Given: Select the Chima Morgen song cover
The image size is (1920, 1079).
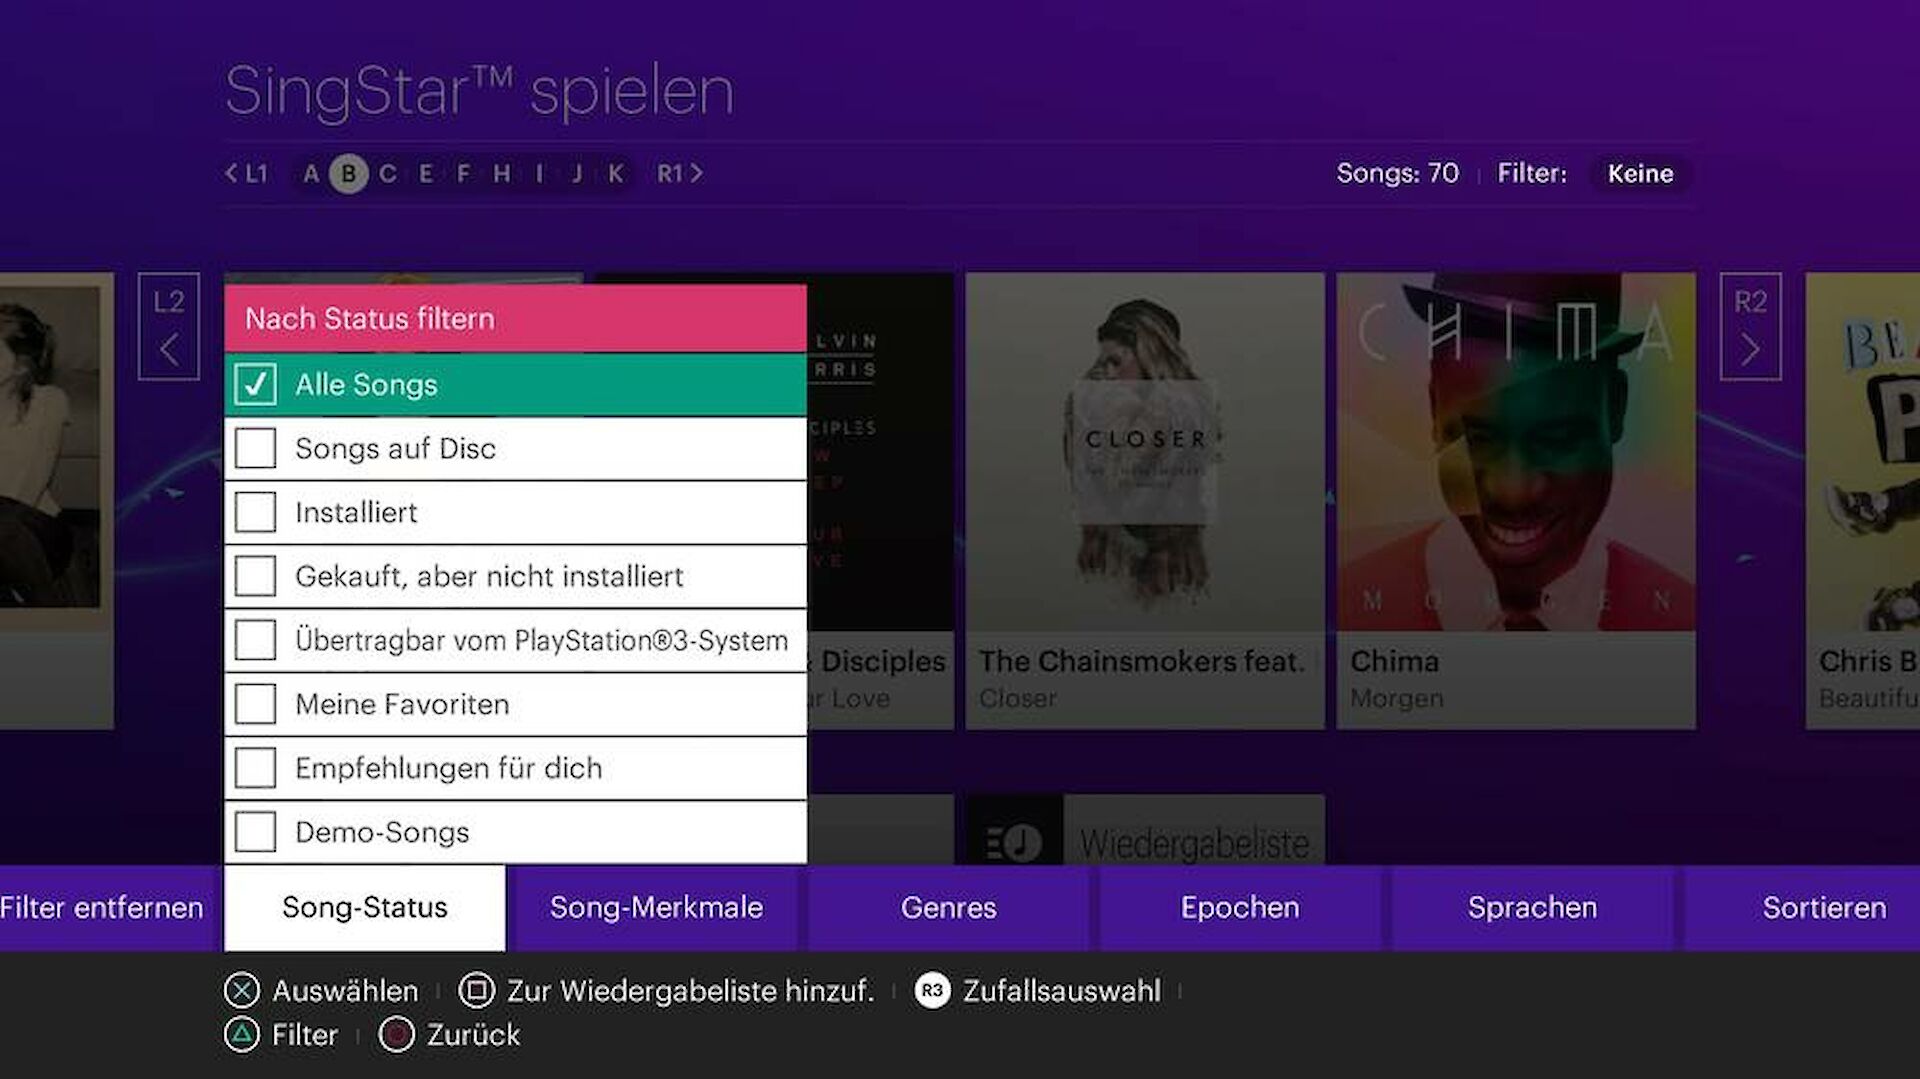Looking at the screenshot, I should (x=1516, y=452).
